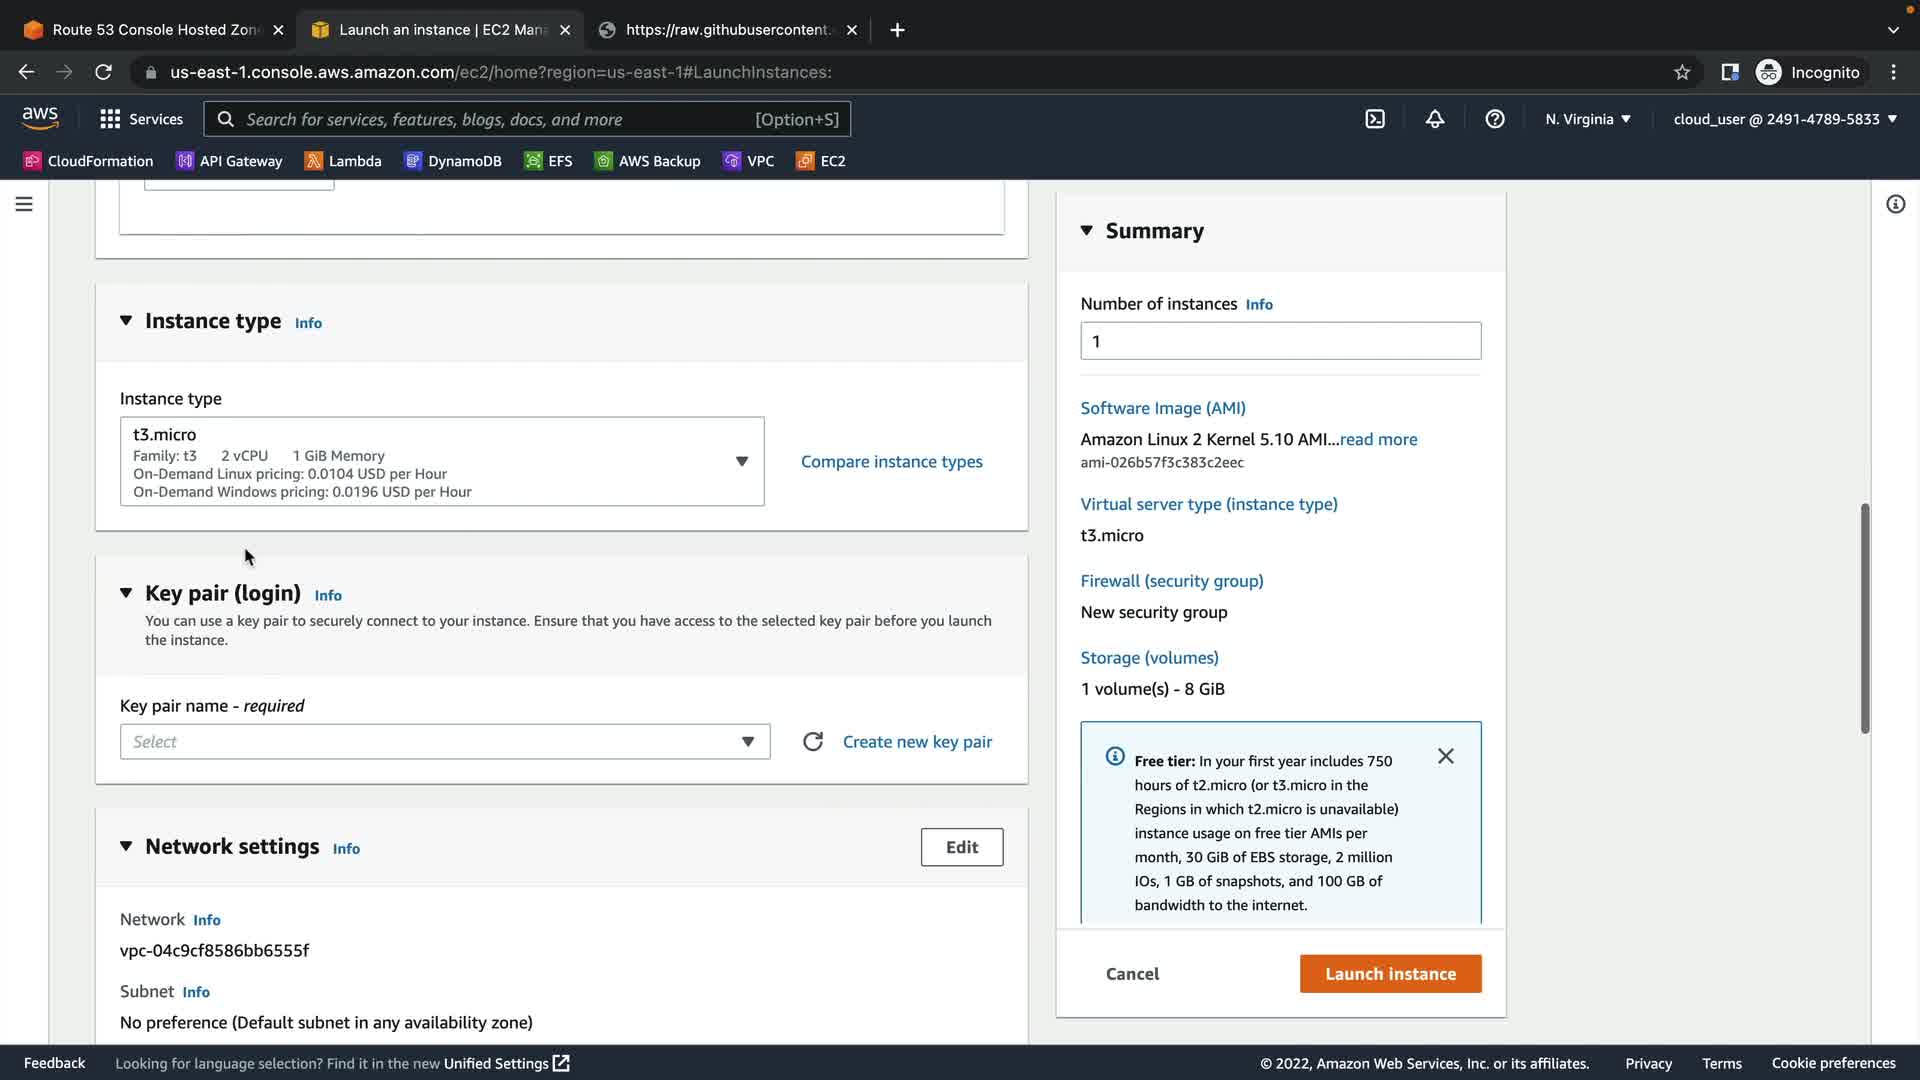Click the Create new key pair link
This screenshot has height=1080, width=1920.
point(917,742)
